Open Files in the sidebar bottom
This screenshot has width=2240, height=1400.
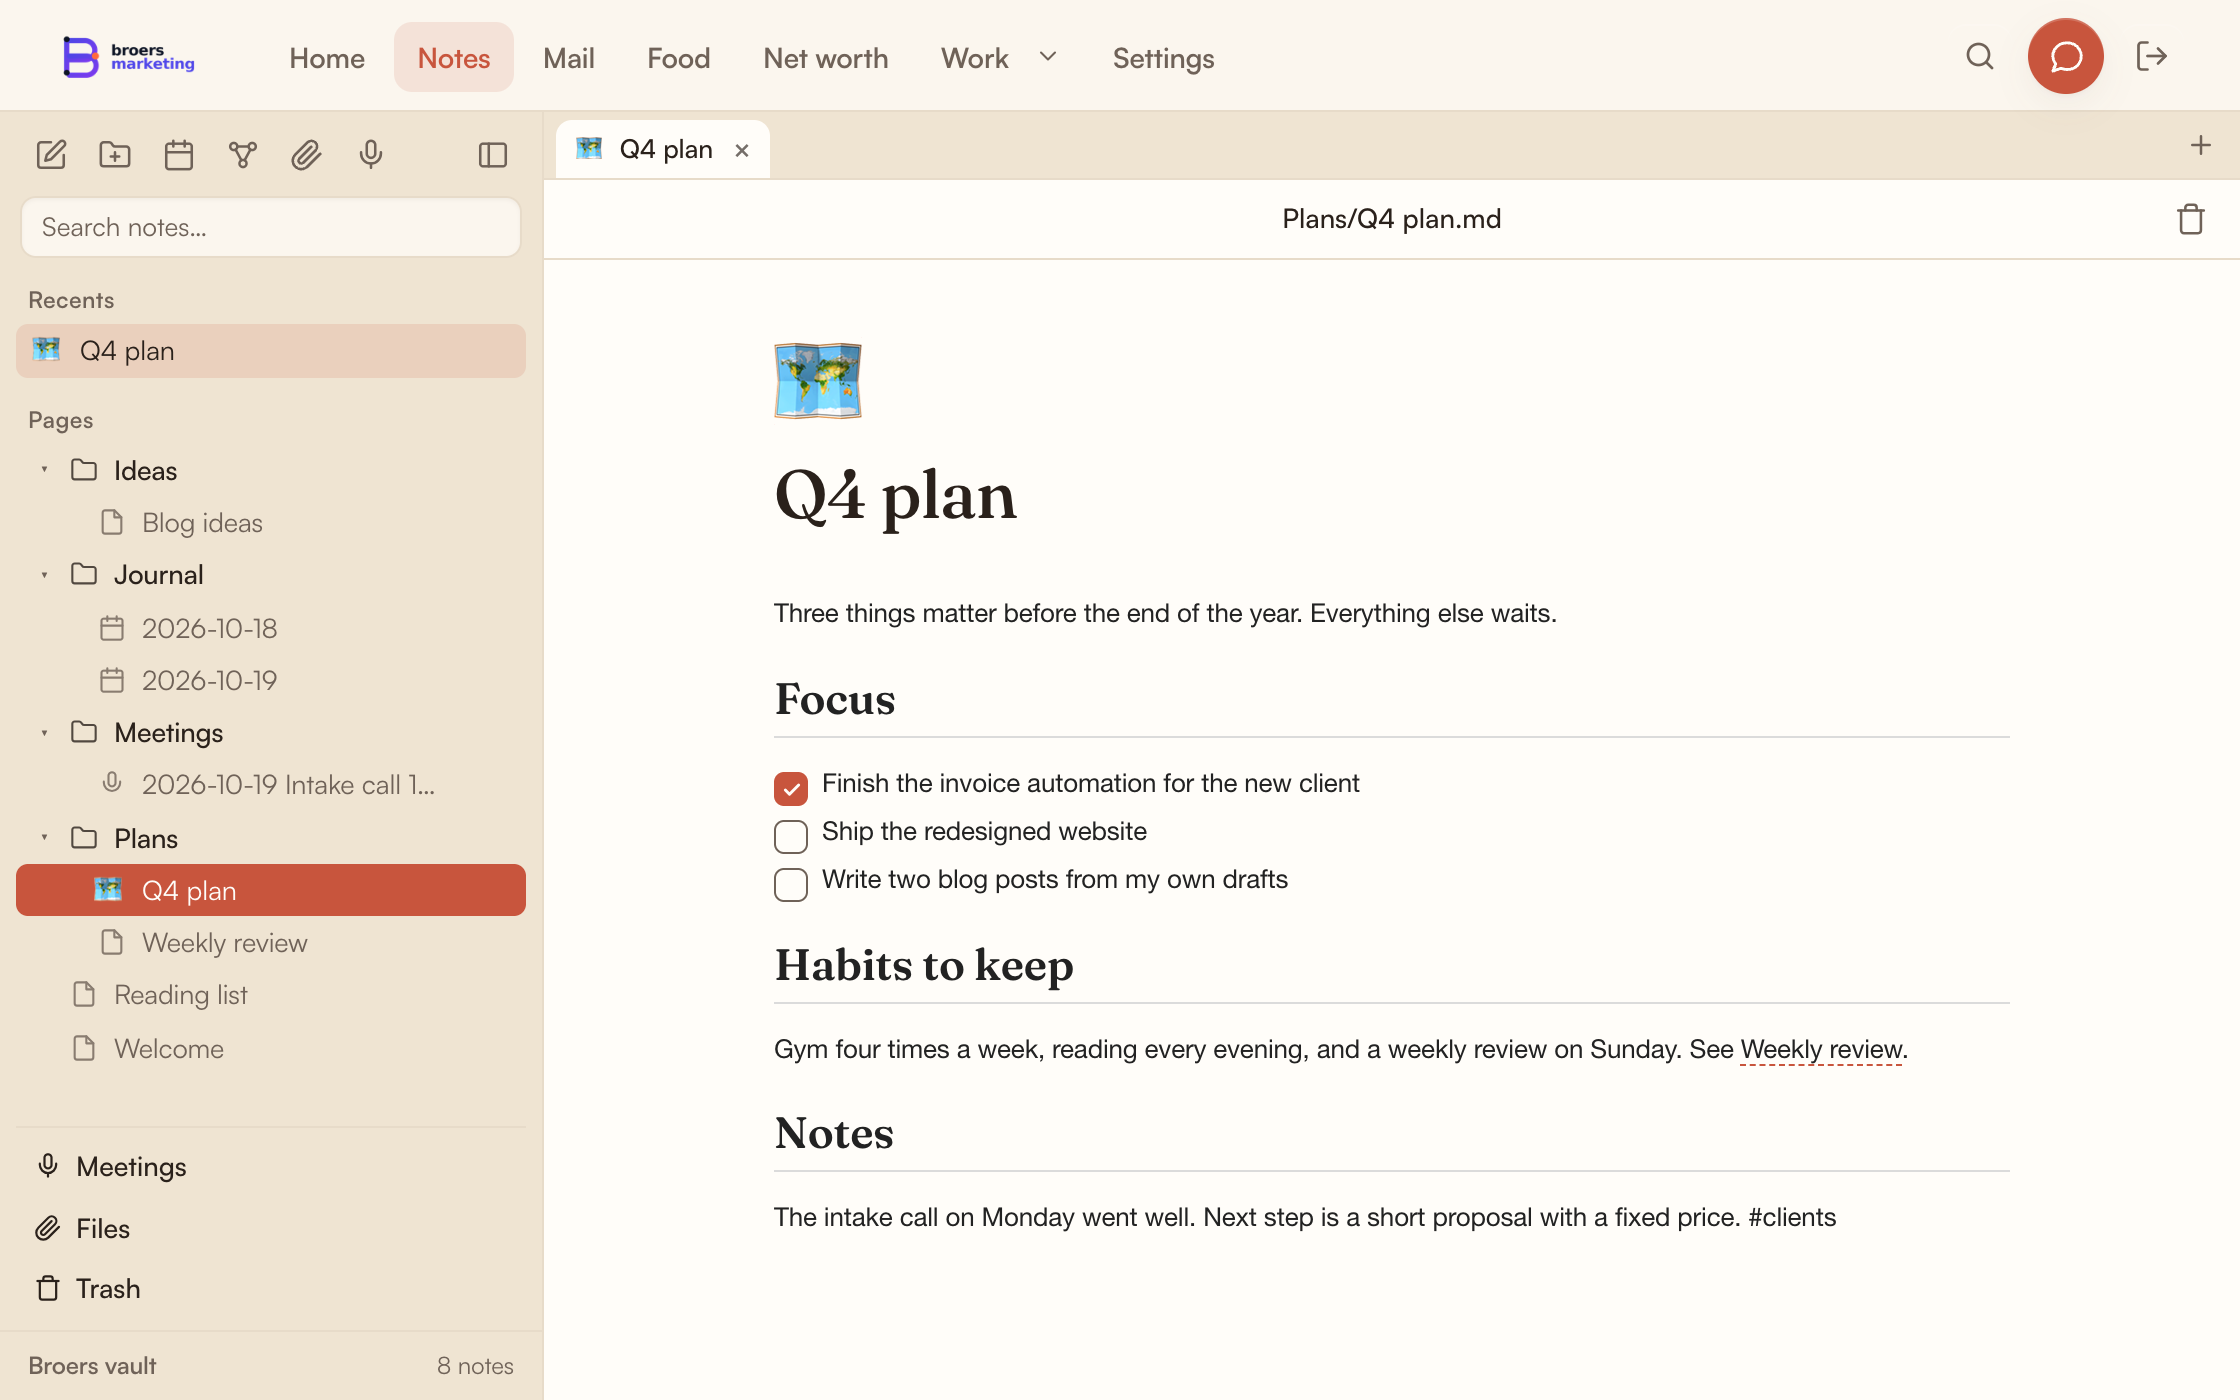[x=271, y=1229]
